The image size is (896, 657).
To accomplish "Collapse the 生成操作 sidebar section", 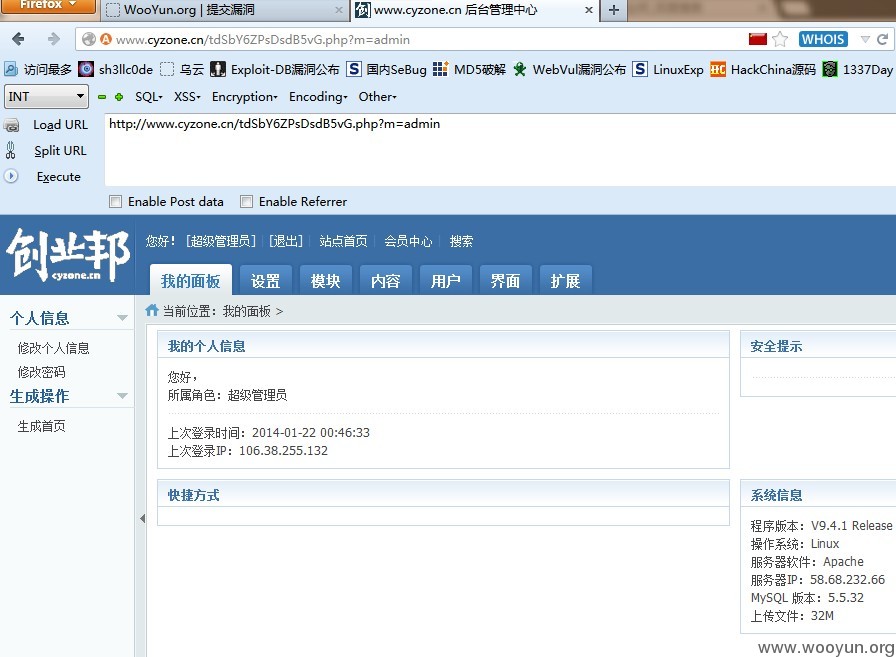I will click(122, 395).
